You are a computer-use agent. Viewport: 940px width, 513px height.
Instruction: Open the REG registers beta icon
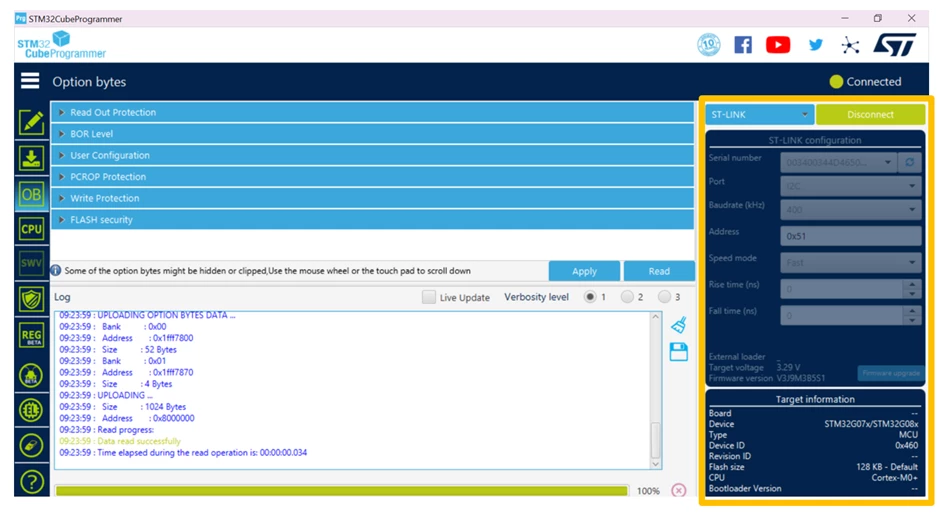31,336
